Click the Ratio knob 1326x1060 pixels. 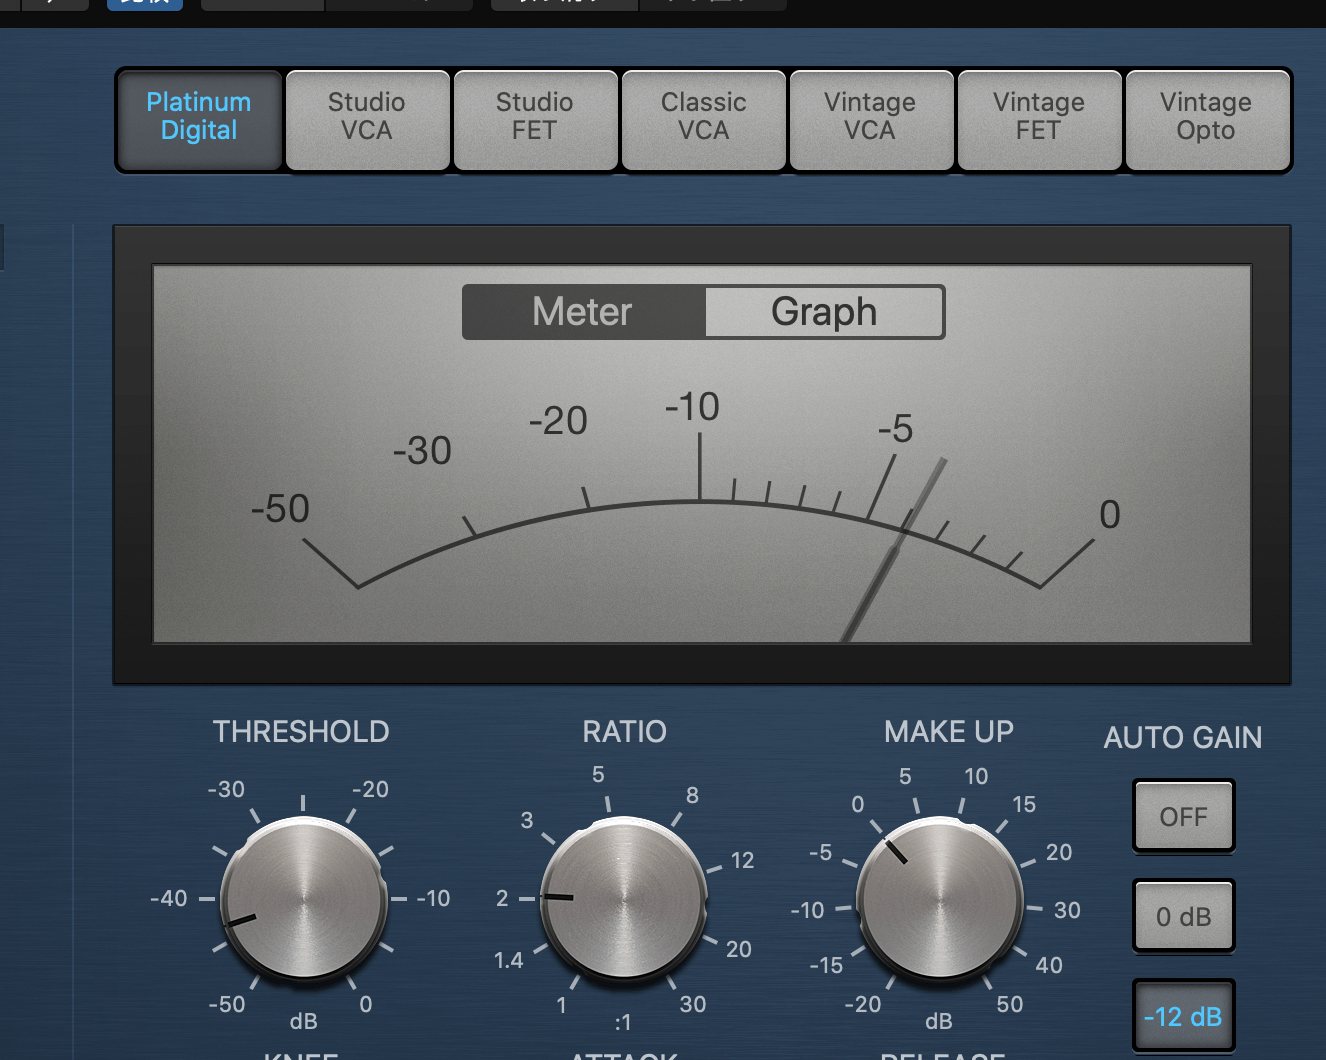pyautogui.click(x=623, y=899)
